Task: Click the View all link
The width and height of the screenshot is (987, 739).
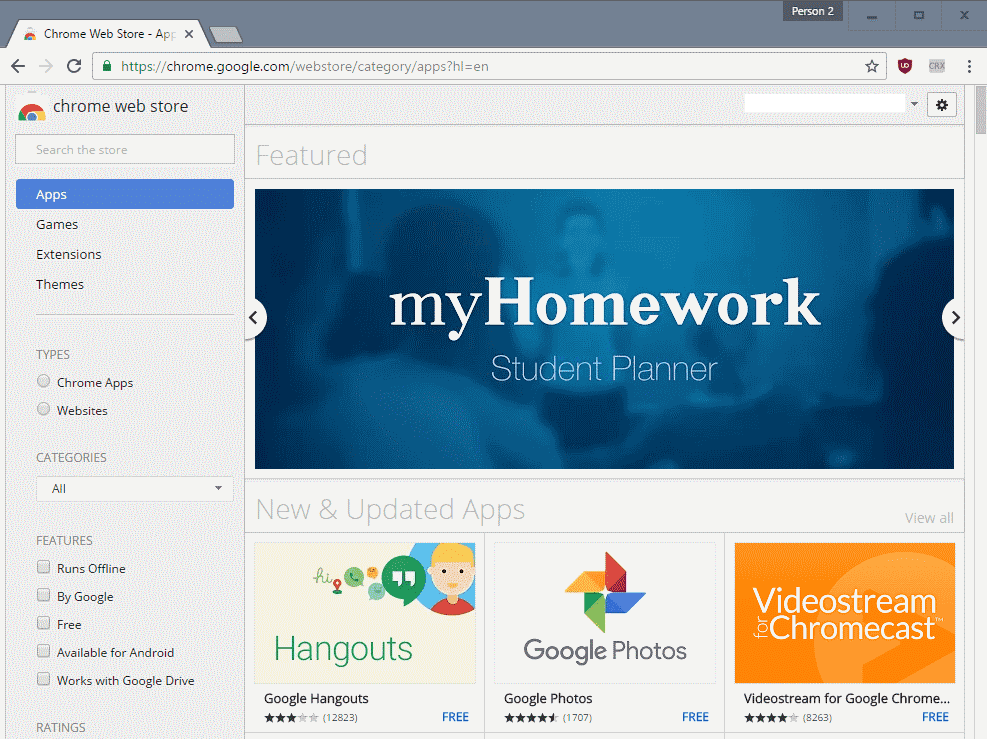Action: [929, 518]
